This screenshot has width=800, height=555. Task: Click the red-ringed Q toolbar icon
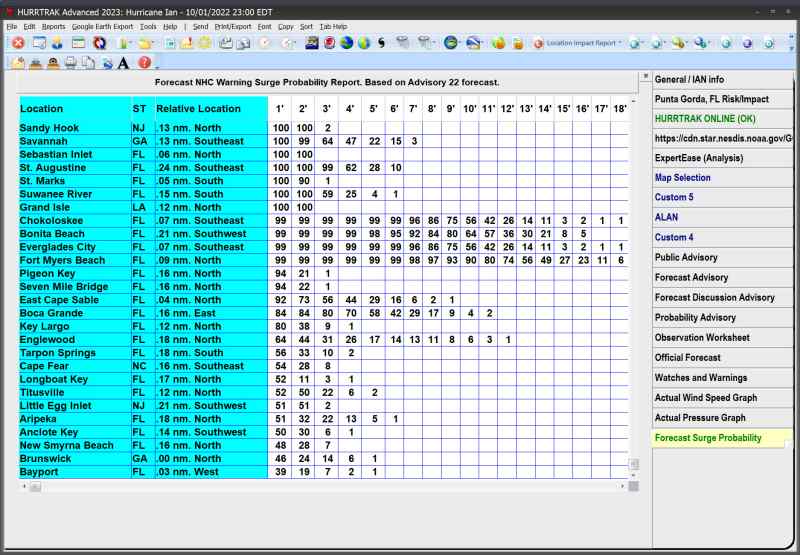[x=99, y=43]
